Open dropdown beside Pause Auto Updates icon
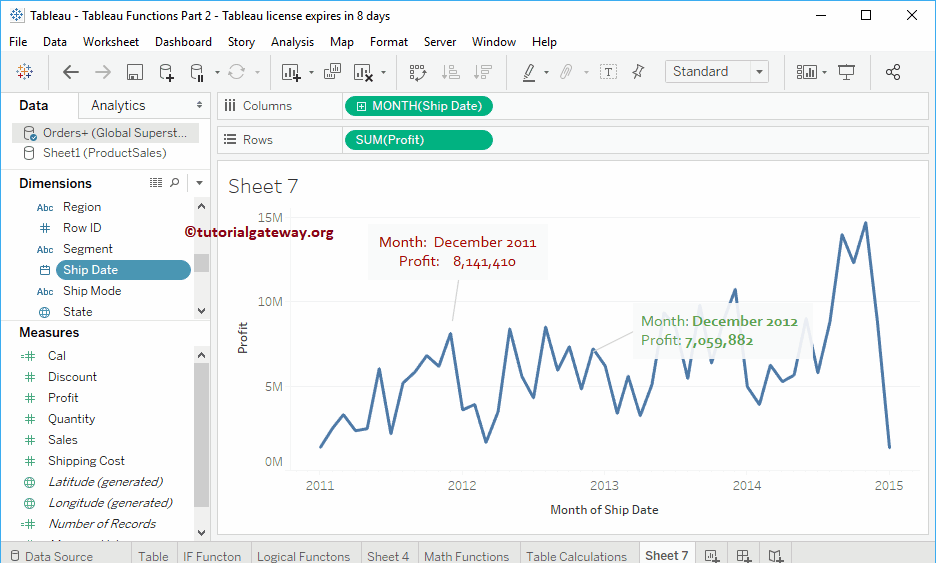The width and height of the screenshot is (936, 563). [x=217, y=73]
